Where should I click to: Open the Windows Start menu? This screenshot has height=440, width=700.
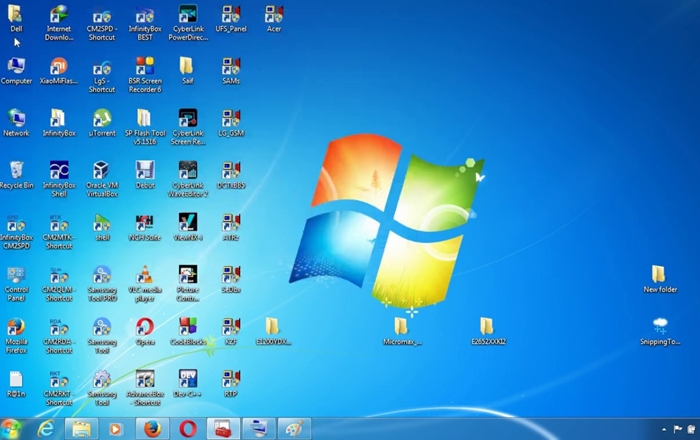(12, 429)
